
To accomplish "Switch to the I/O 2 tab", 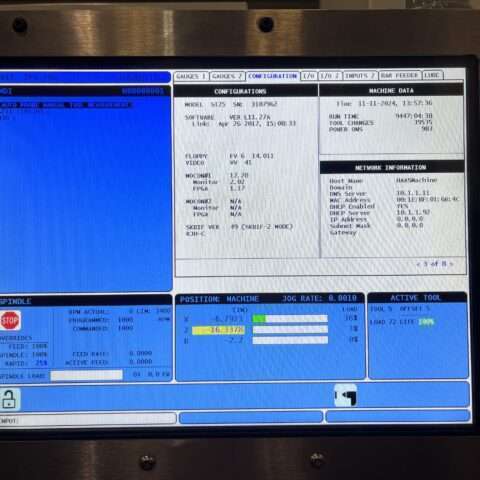I will pos(330,76).
